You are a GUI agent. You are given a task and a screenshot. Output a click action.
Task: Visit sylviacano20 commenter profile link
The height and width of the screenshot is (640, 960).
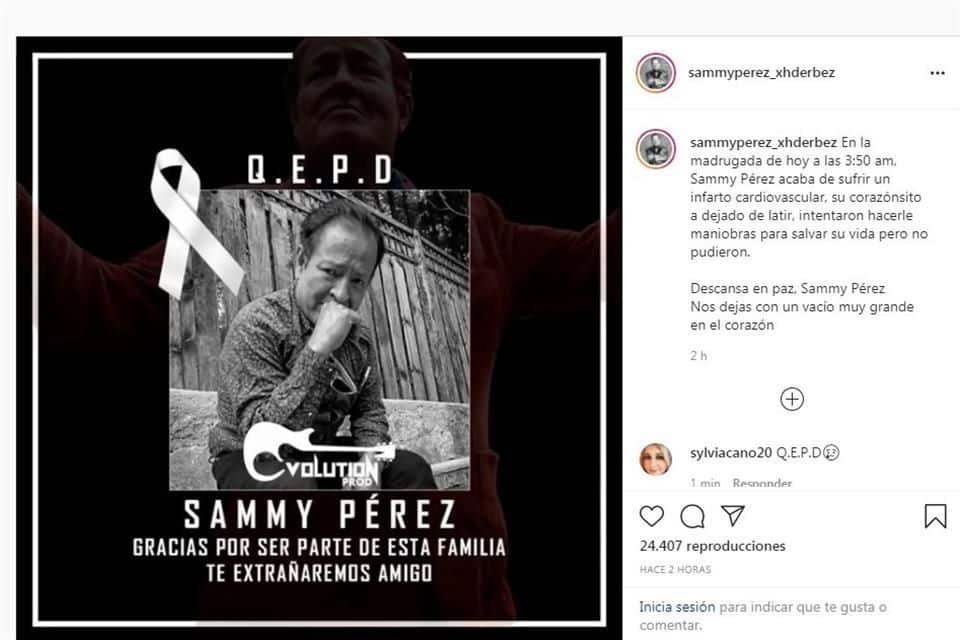tap(731, 453)
